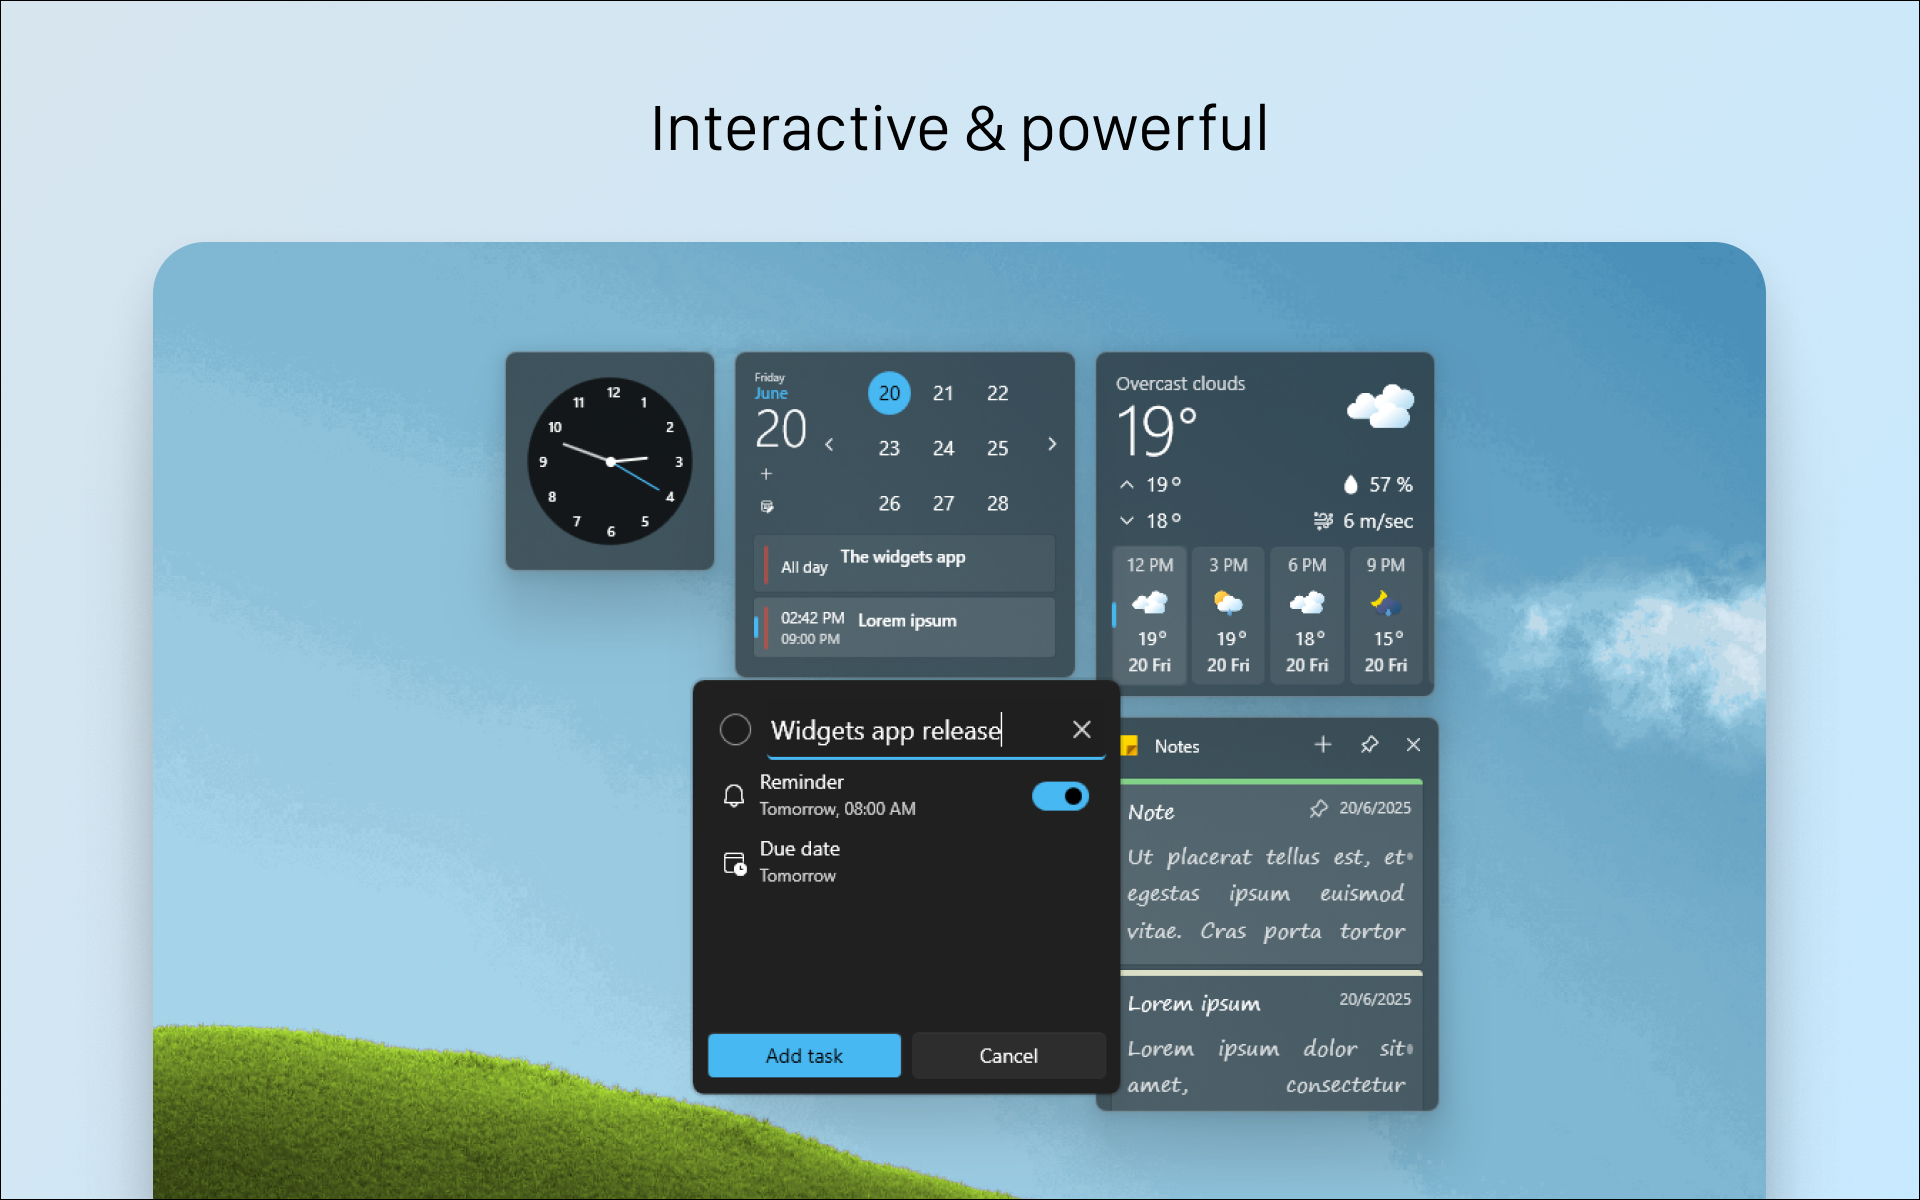
Task: Click the humidity droplet icon in weather widget
Action: point(1352,484)
